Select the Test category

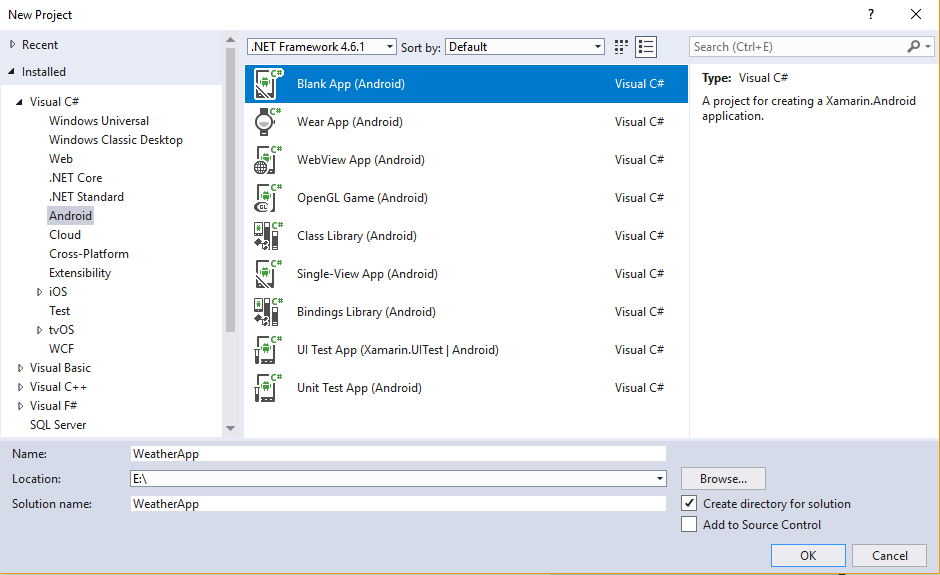(59, 311)
